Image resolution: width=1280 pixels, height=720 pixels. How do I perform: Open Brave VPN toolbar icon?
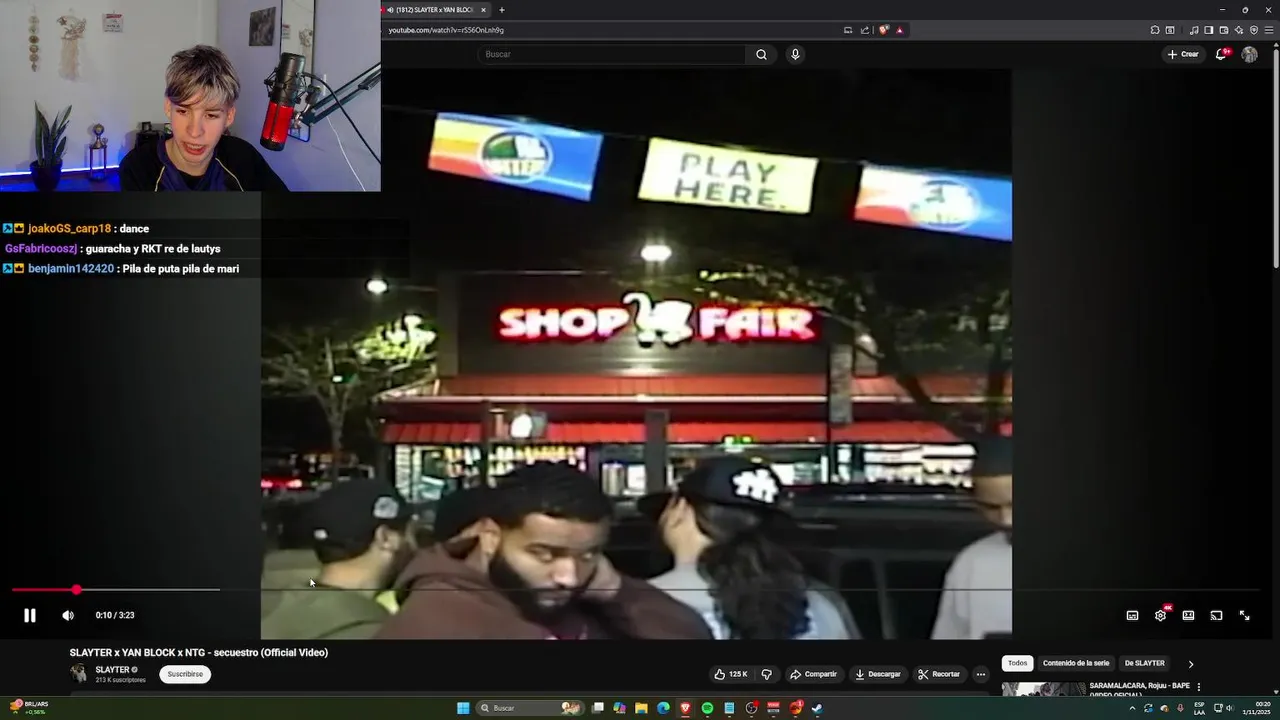(1254, 30)
